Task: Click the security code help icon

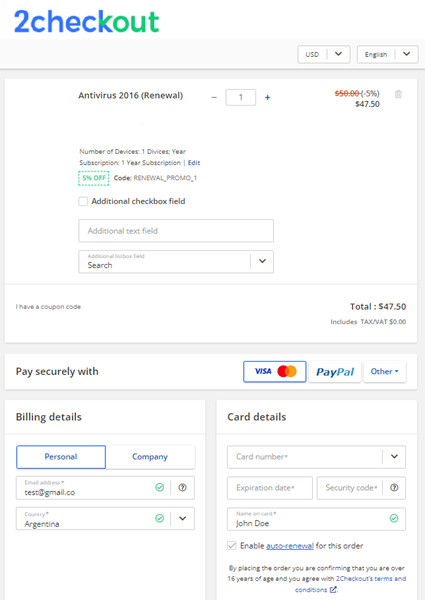Action: coord(394,488)
